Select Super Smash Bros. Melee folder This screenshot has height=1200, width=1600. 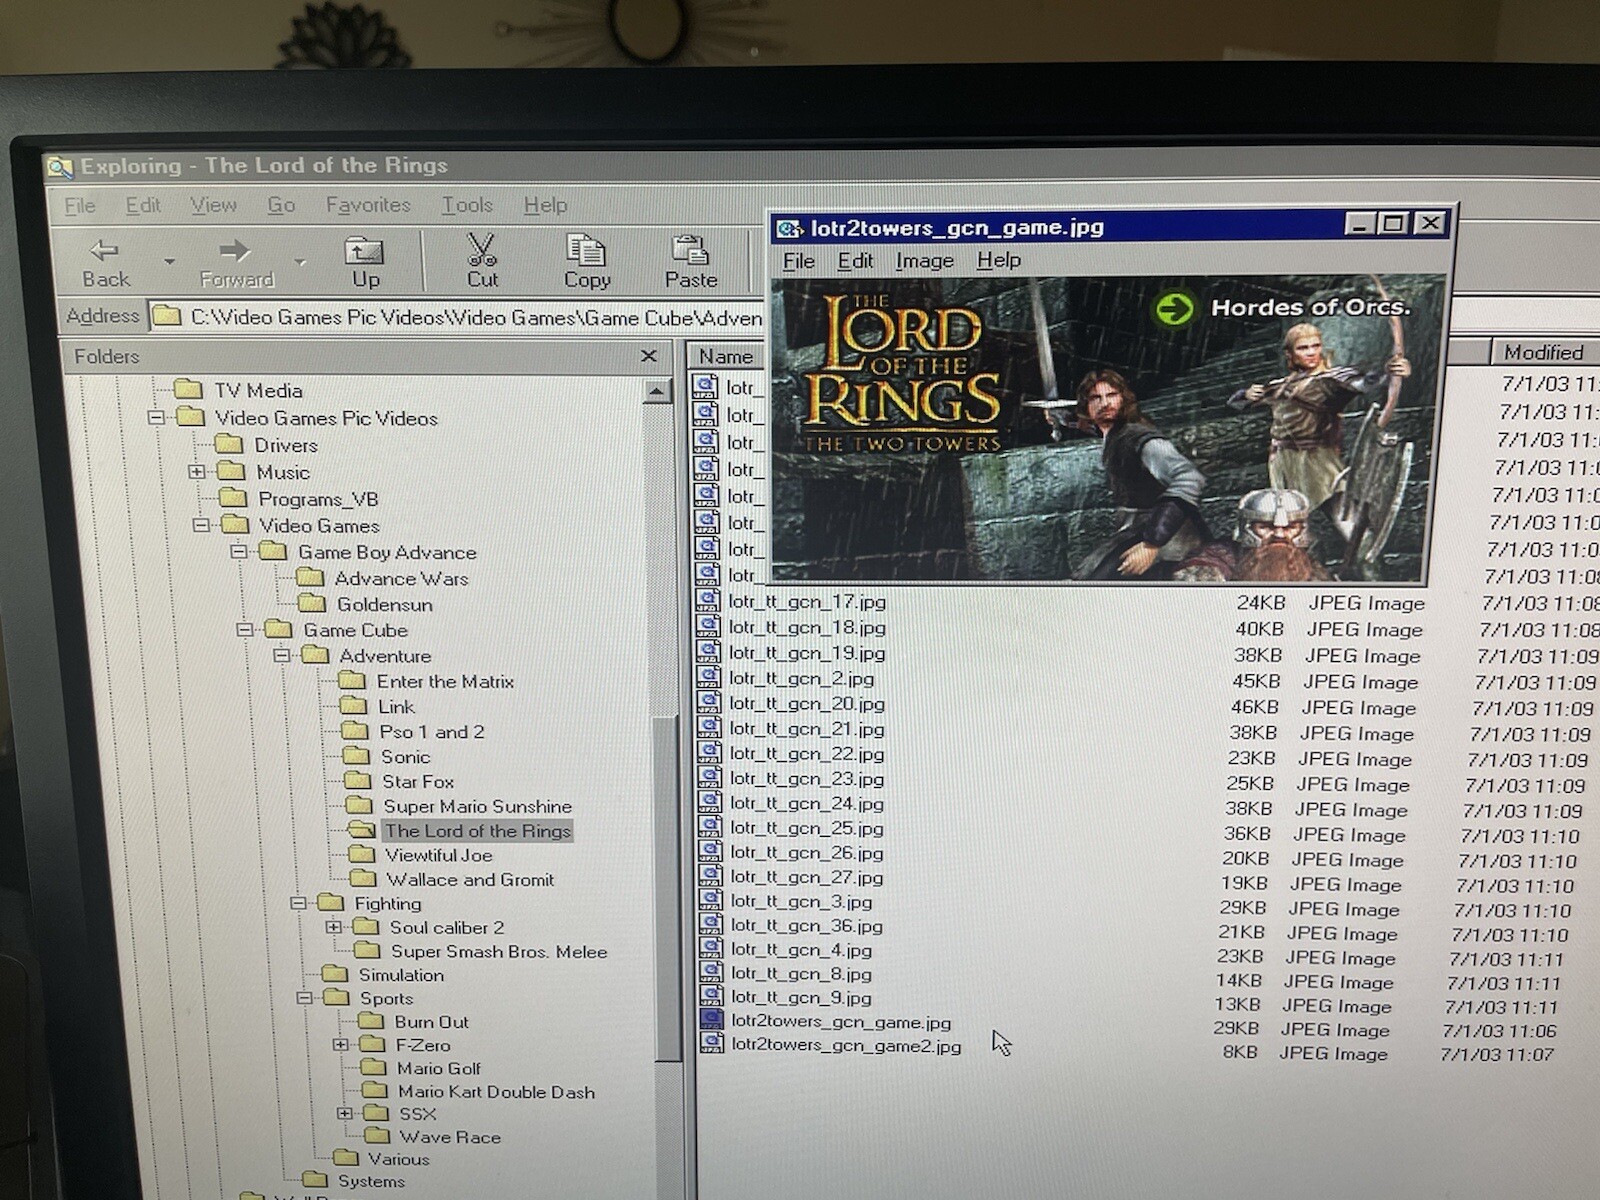click(x=499, y=951)
